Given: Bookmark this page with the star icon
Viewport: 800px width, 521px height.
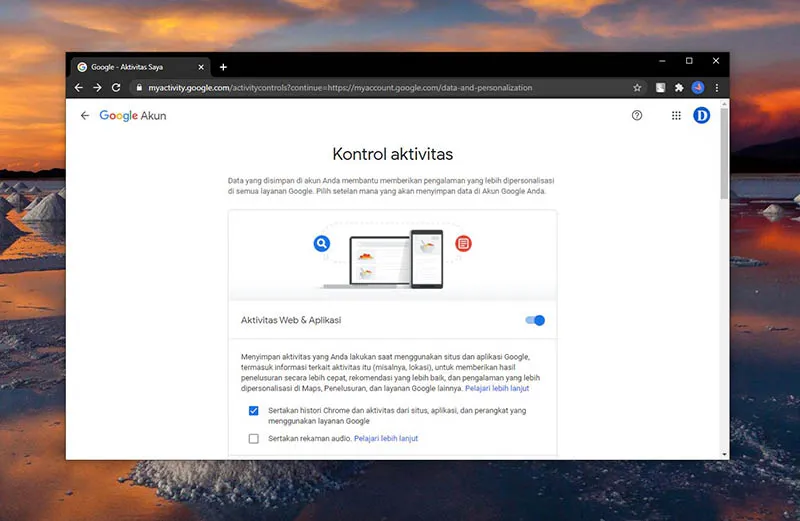Looking at the screenshot, I should pyautogui.click(x=637, y=88).
